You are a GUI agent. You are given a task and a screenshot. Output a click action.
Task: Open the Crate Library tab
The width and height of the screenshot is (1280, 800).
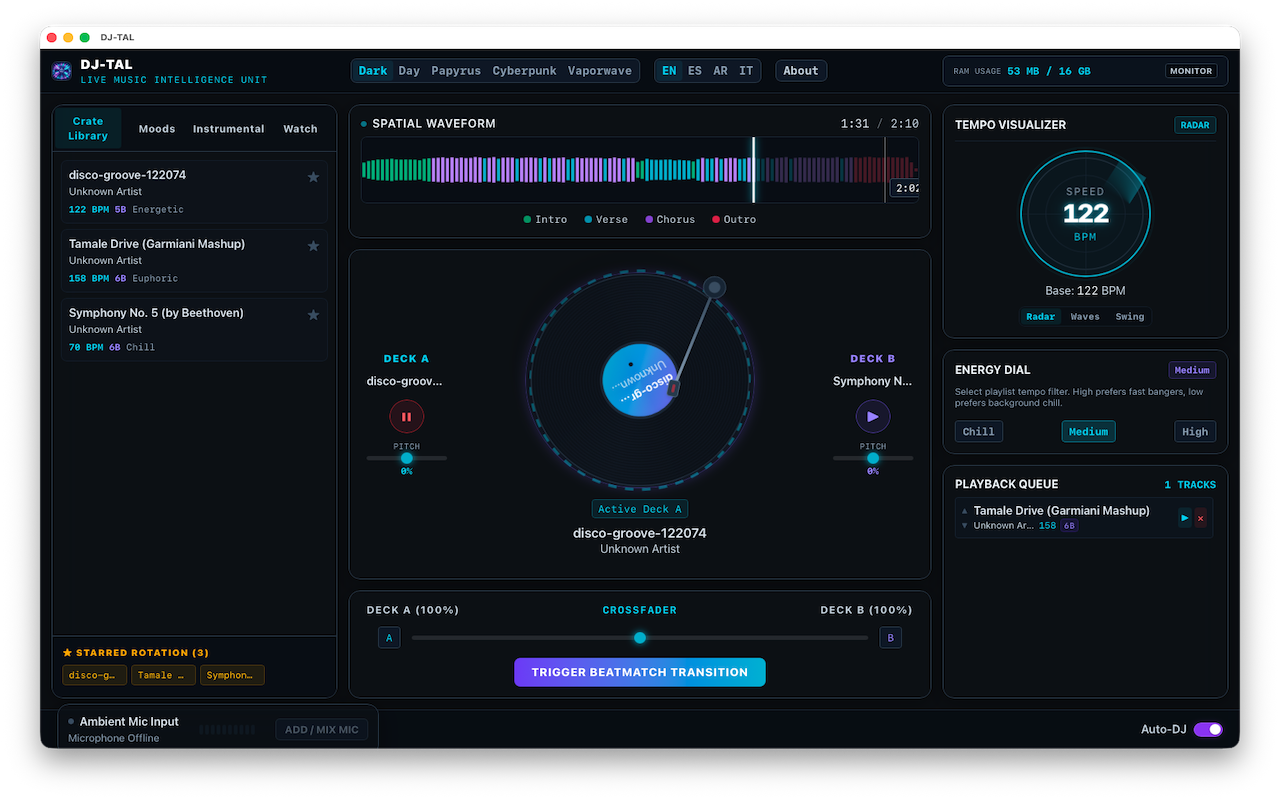[x=88, y=128]
